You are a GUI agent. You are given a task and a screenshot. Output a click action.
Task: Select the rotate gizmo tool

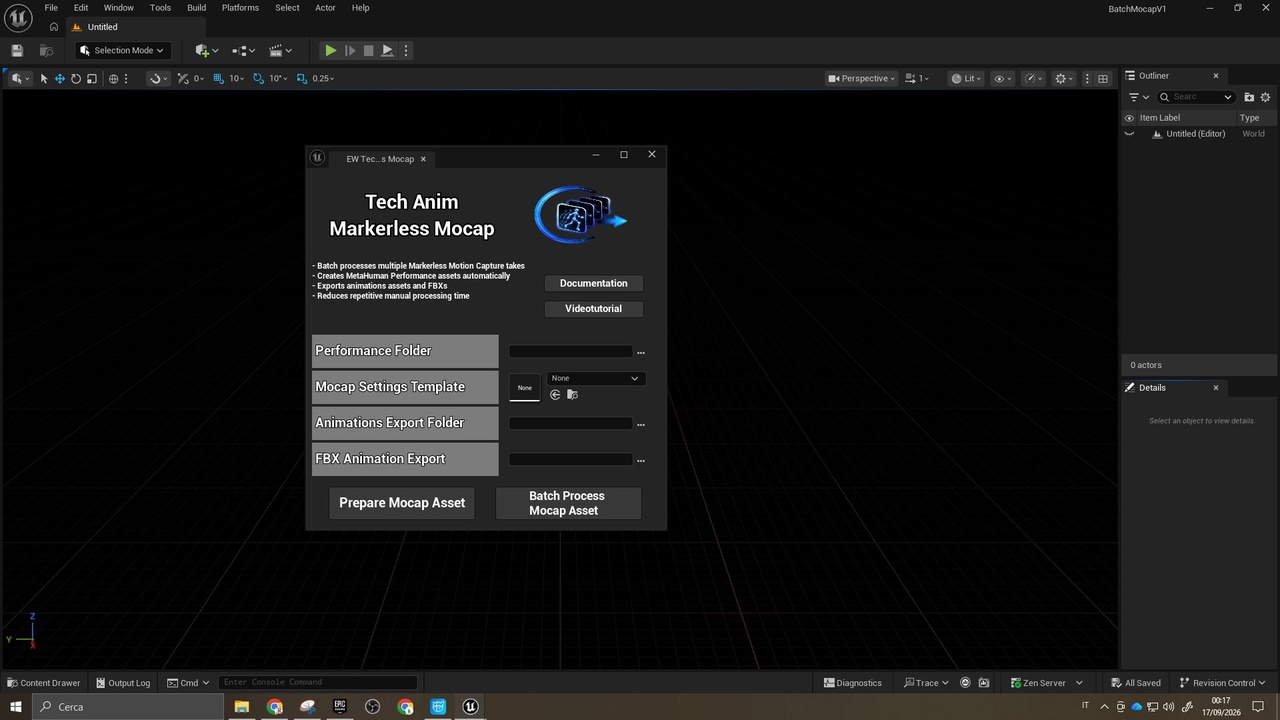coord(76,78)
